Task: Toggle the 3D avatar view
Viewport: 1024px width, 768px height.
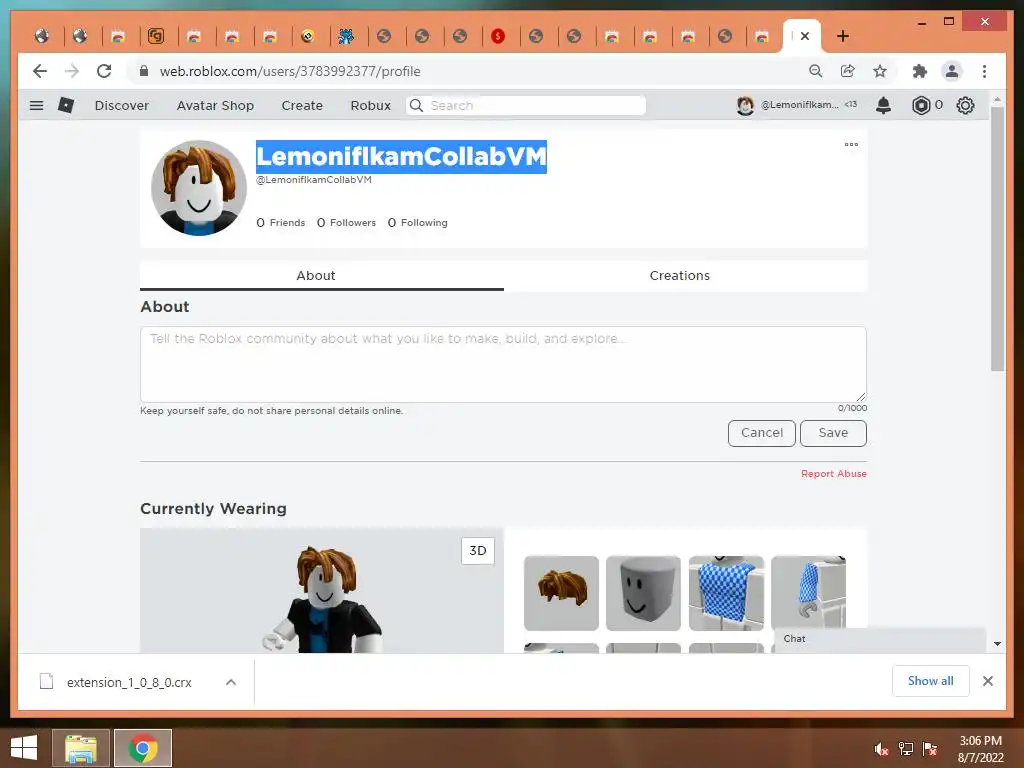Action: point(478,551)
